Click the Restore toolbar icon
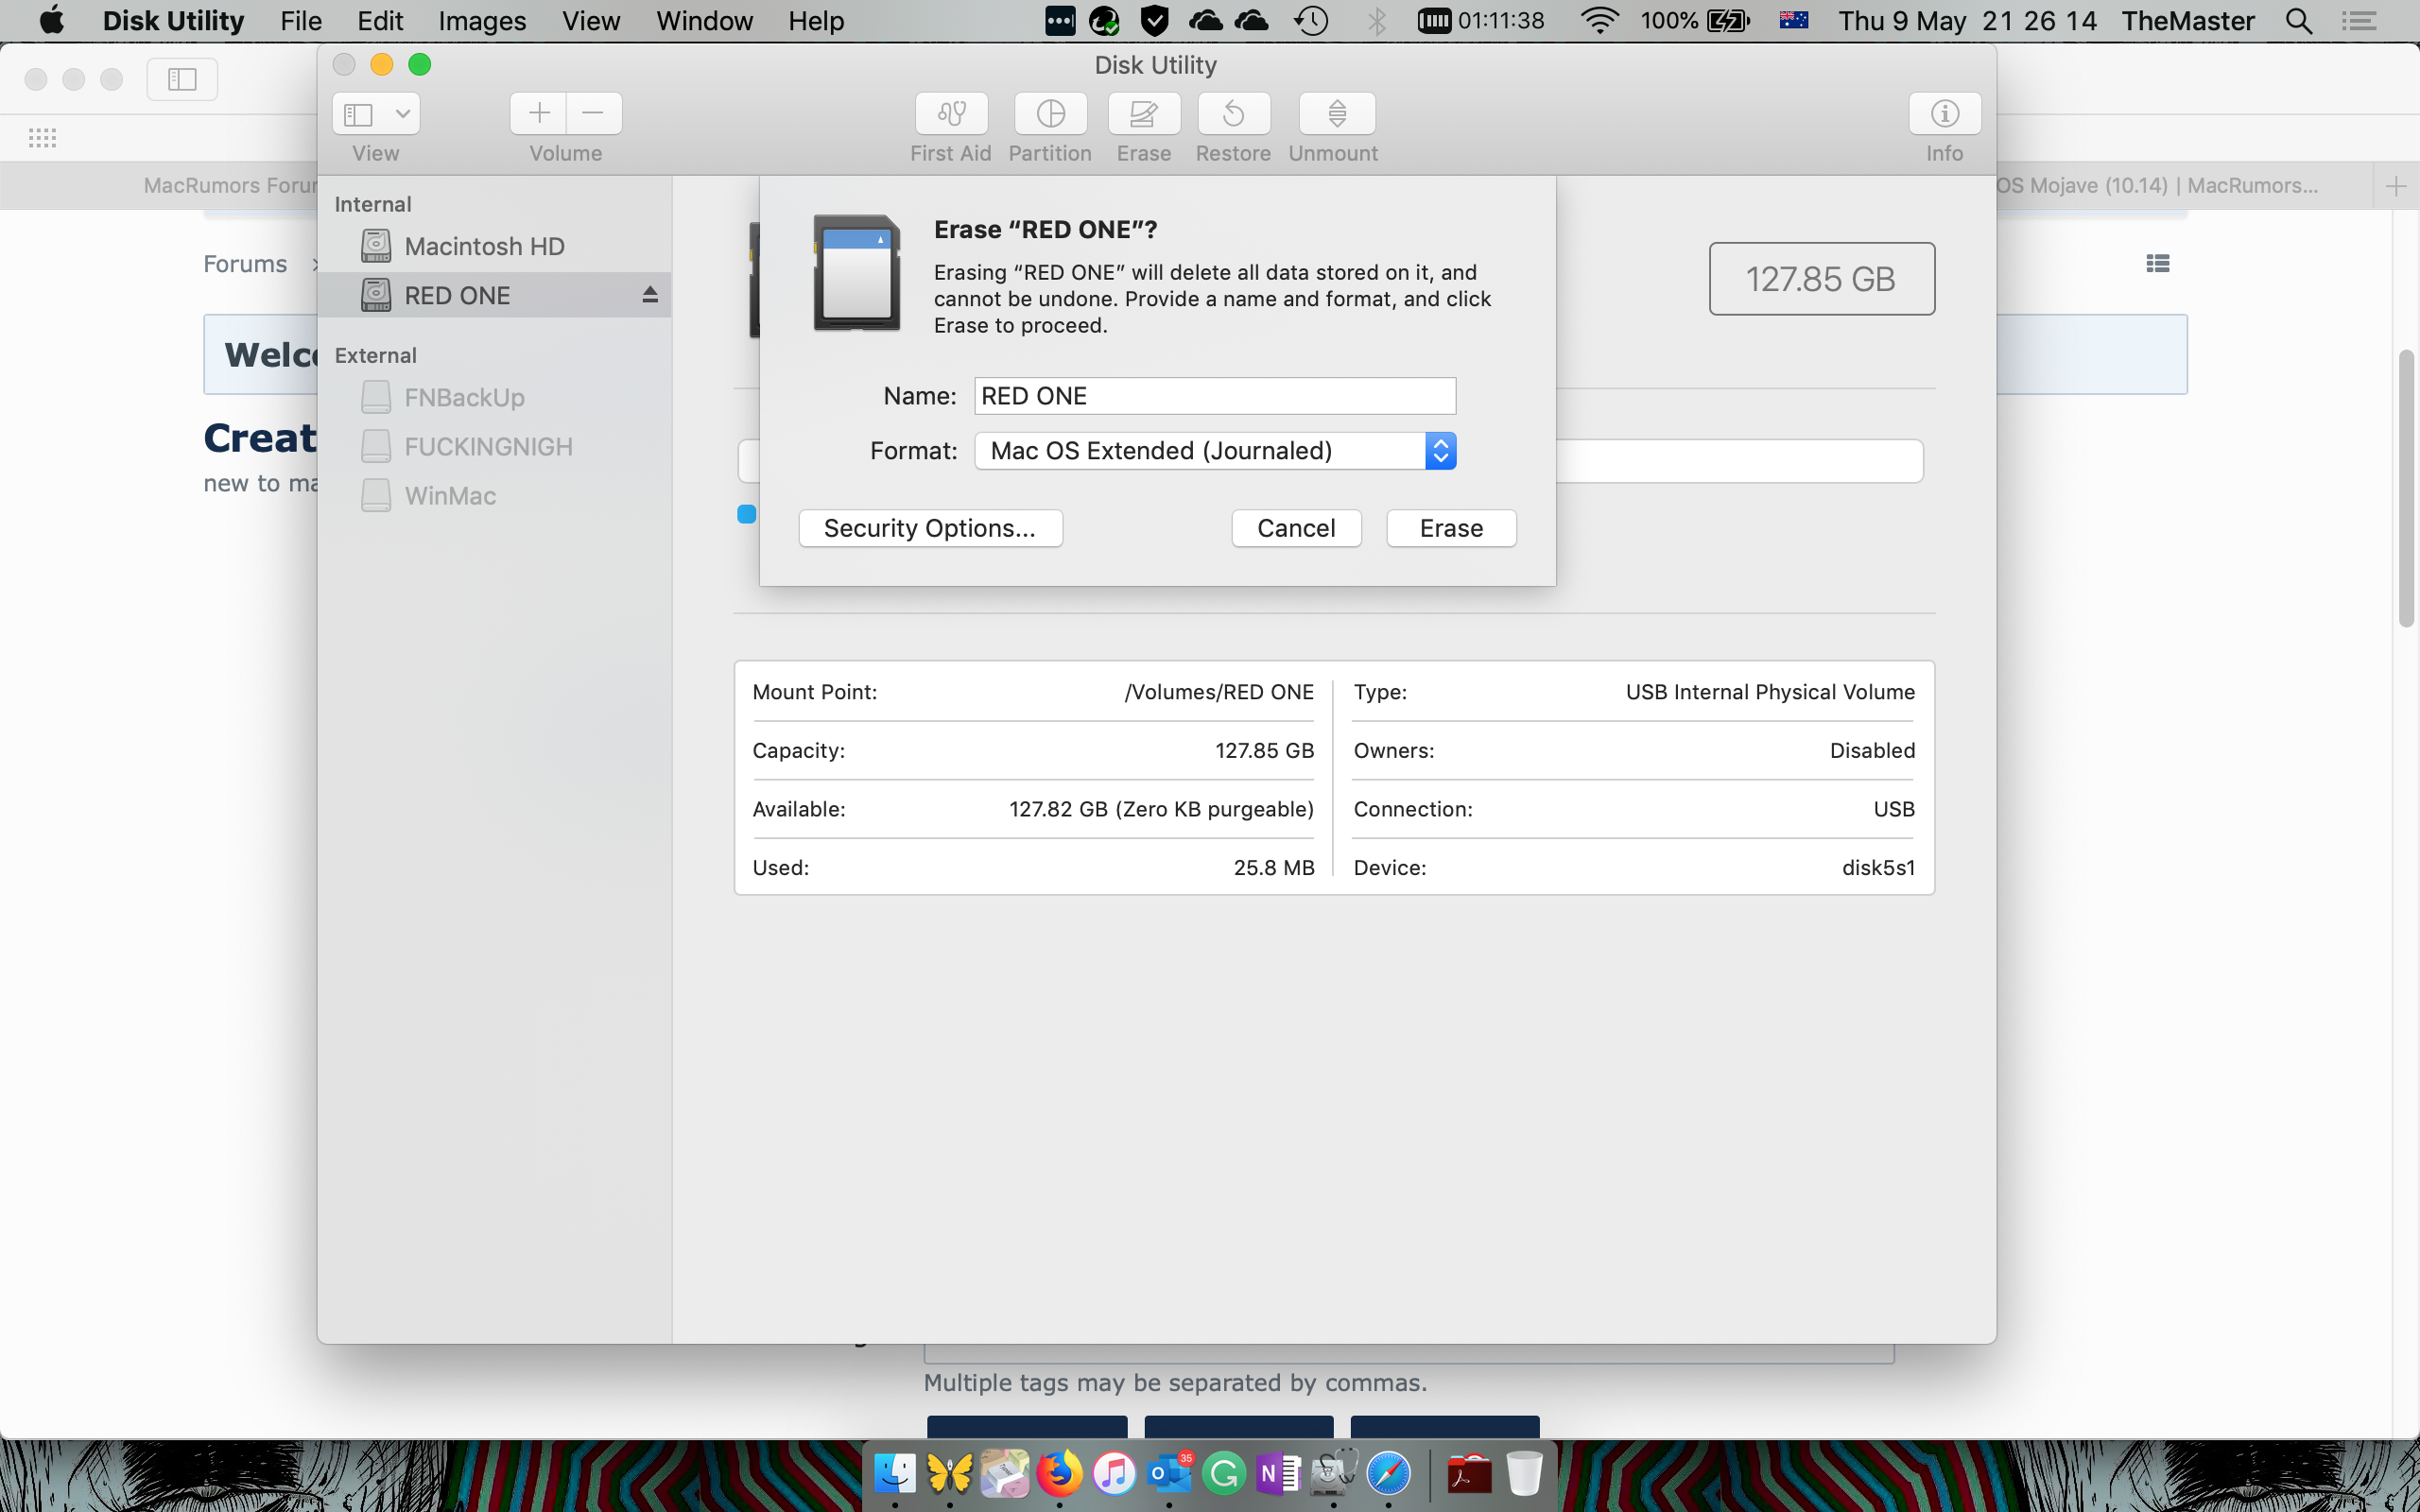The height and width of the screenshot is (1512, 2420). (1233, 114)
